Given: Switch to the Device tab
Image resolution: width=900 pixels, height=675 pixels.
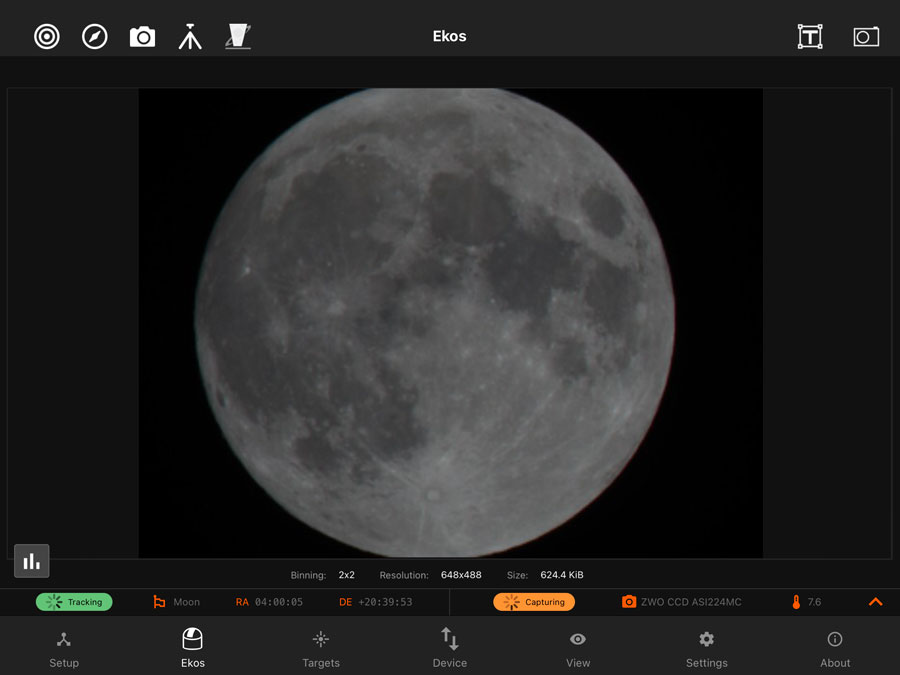Looking at the screenshot, I should click(x=449, y=648).
